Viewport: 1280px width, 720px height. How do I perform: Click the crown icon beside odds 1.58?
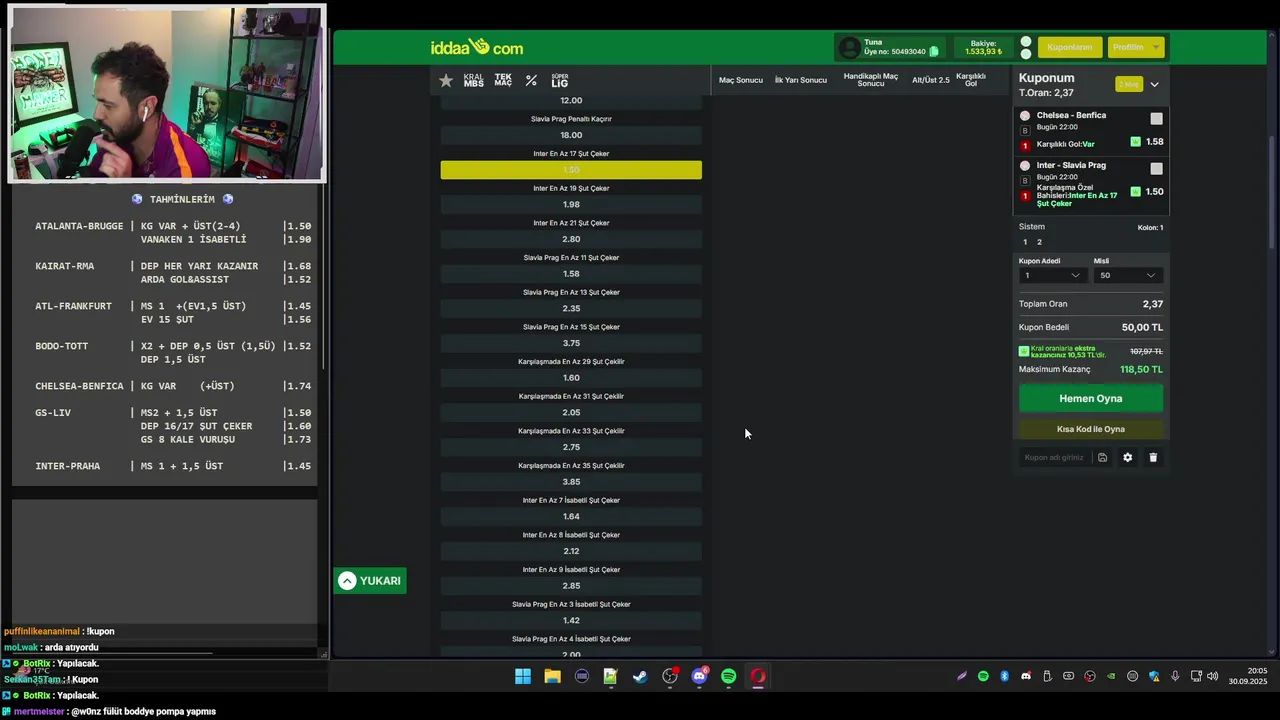[1135, 142]
